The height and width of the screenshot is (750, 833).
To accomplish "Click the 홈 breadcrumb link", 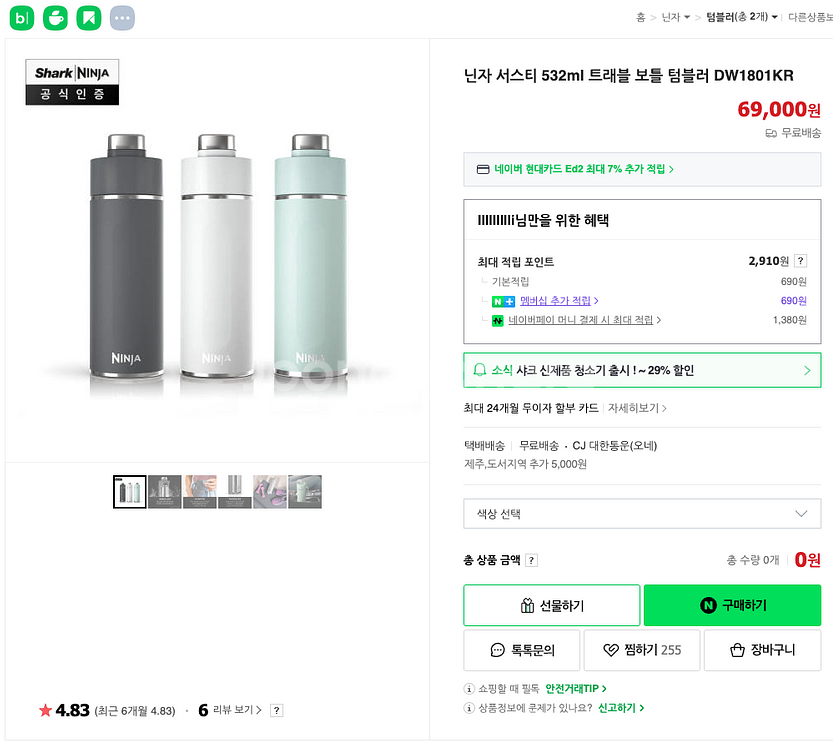I will pos(641,17).
